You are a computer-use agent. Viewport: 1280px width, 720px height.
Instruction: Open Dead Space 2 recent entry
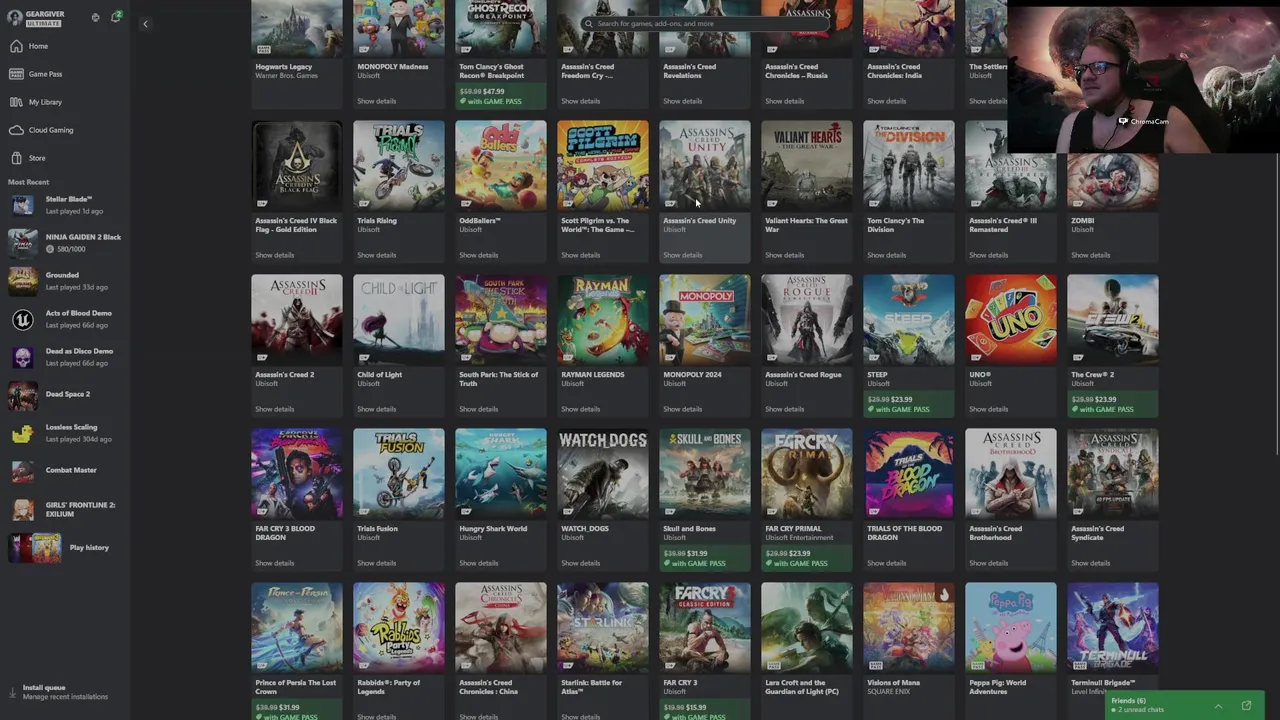(x=64, y=395)
